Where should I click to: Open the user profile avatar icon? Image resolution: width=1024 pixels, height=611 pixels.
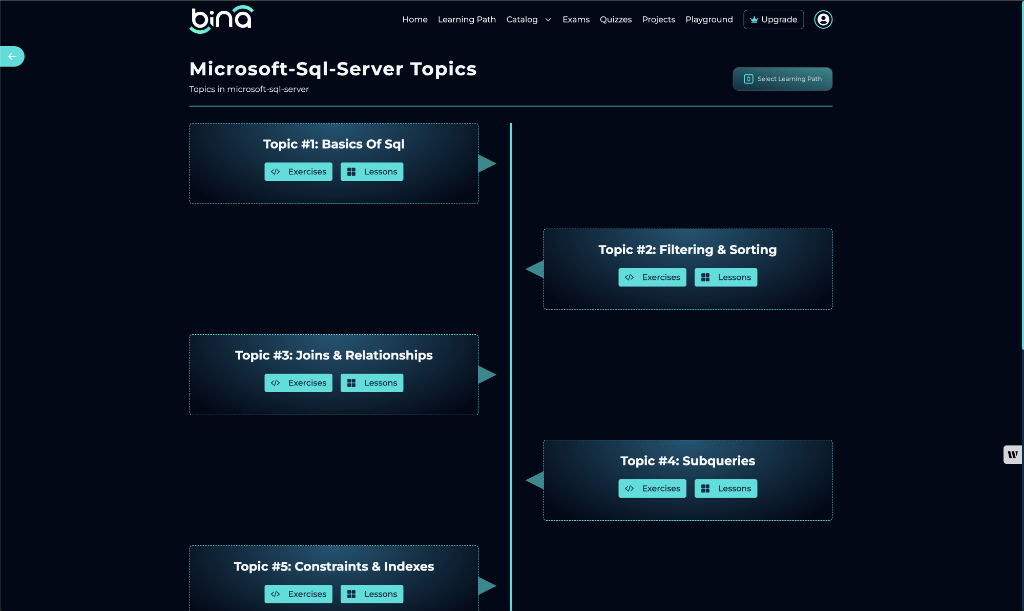pos(823,20)
